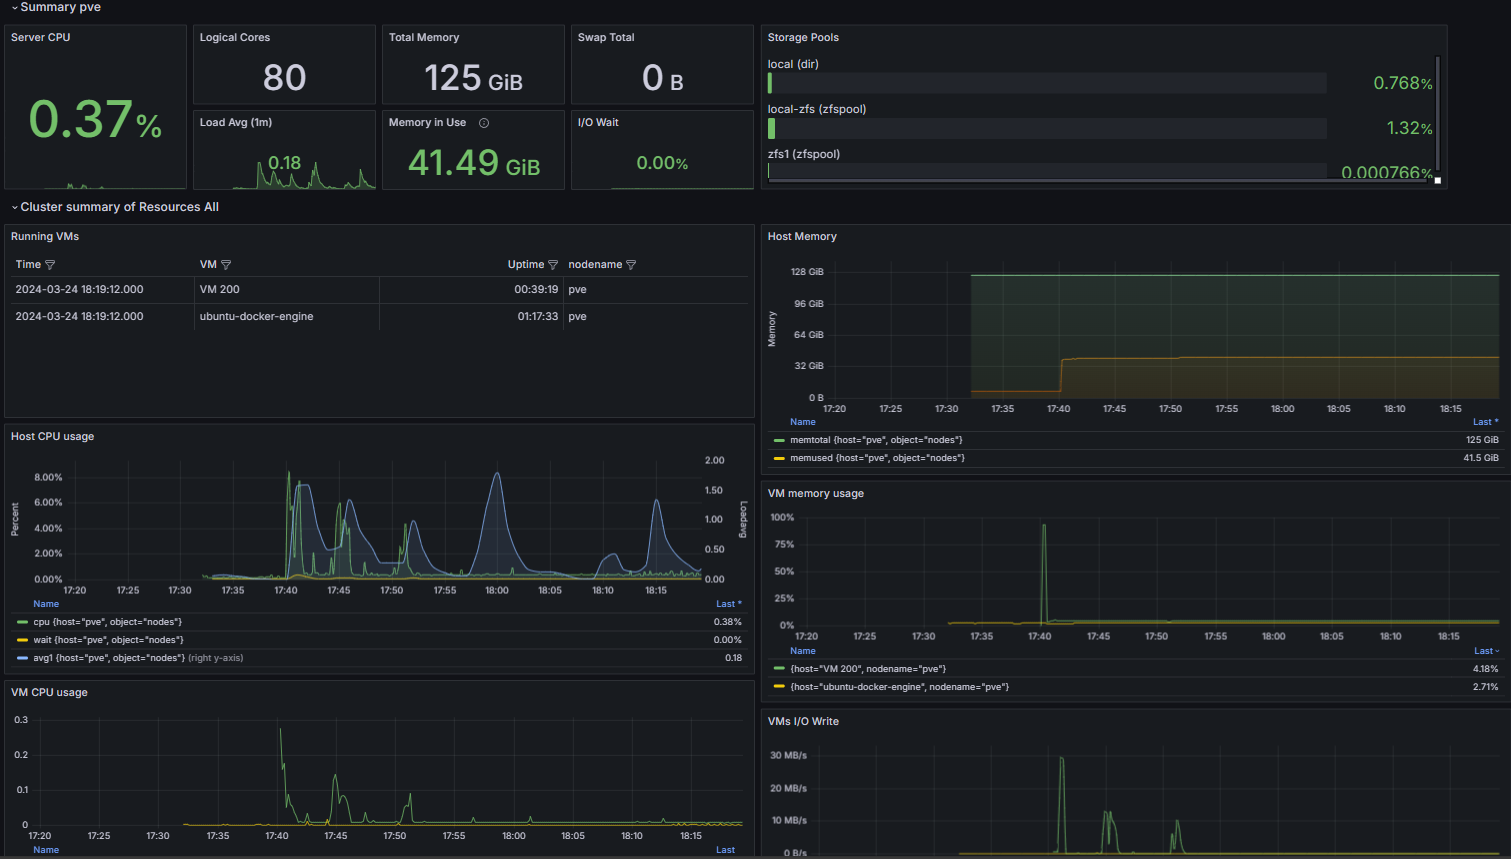Open Load Avg (1m) panel title
Viewport: 1511px width, 859px height.
(x=236, y=122)
